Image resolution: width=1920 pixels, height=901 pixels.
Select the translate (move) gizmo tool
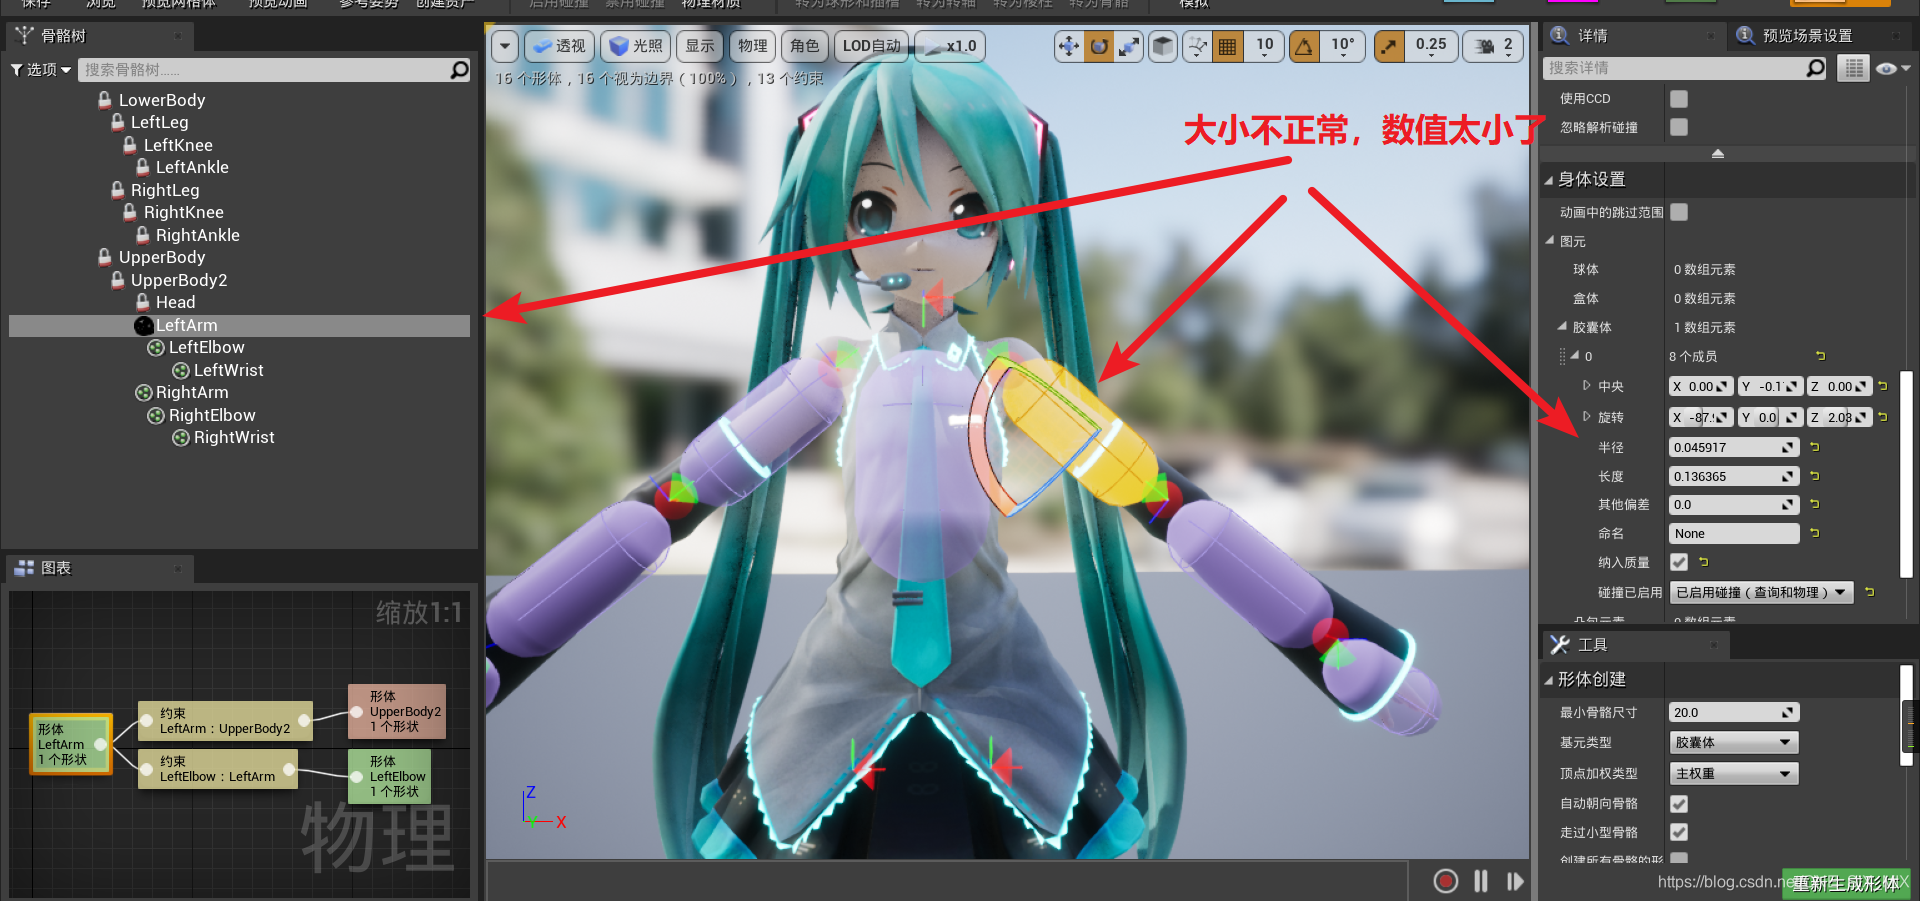click(x=1069, y=46)
